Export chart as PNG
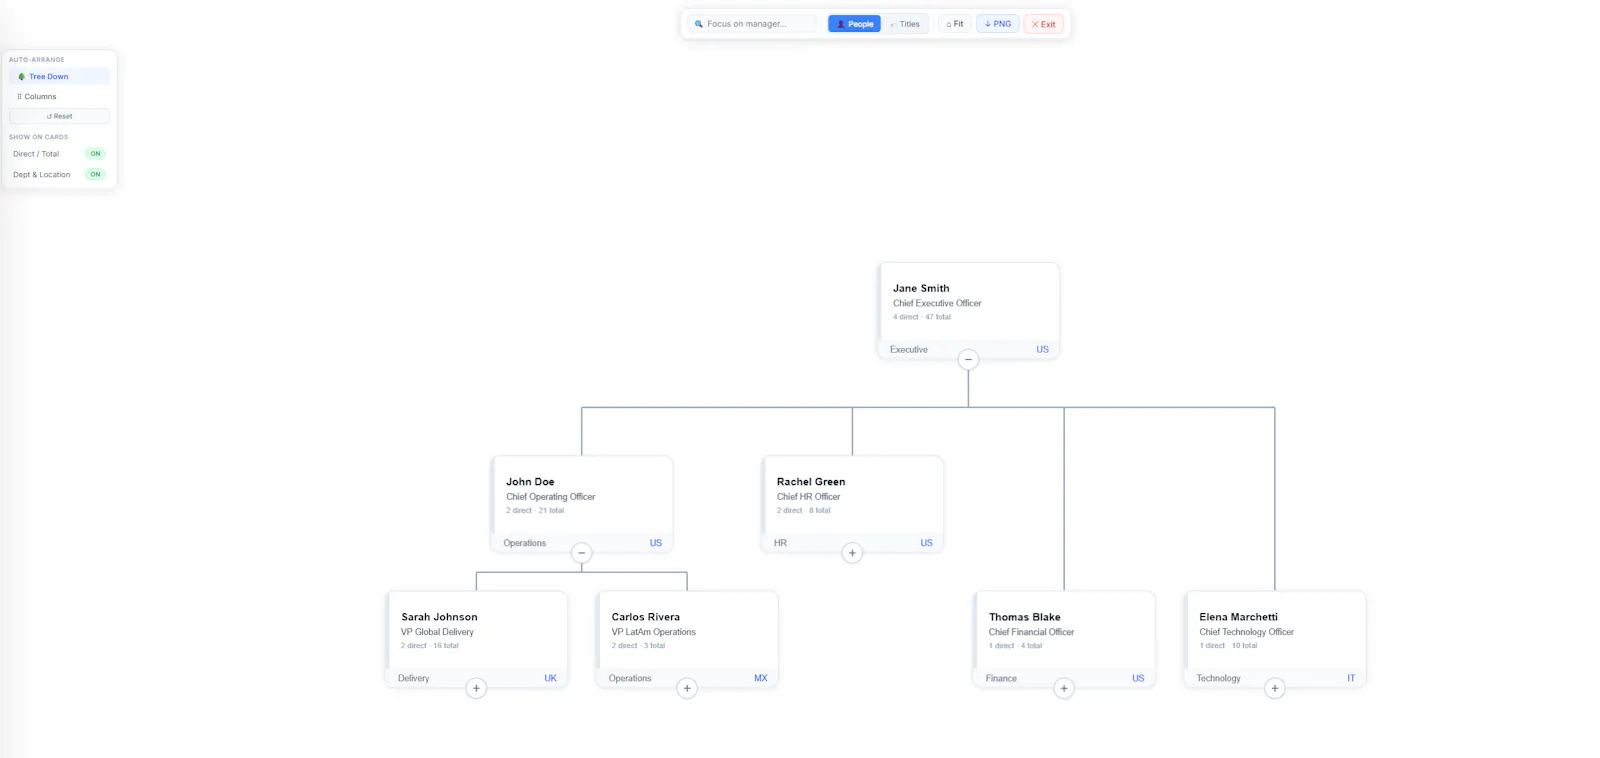The width and height of the screenshot is (1600, 758). click(x=998, y=24)
